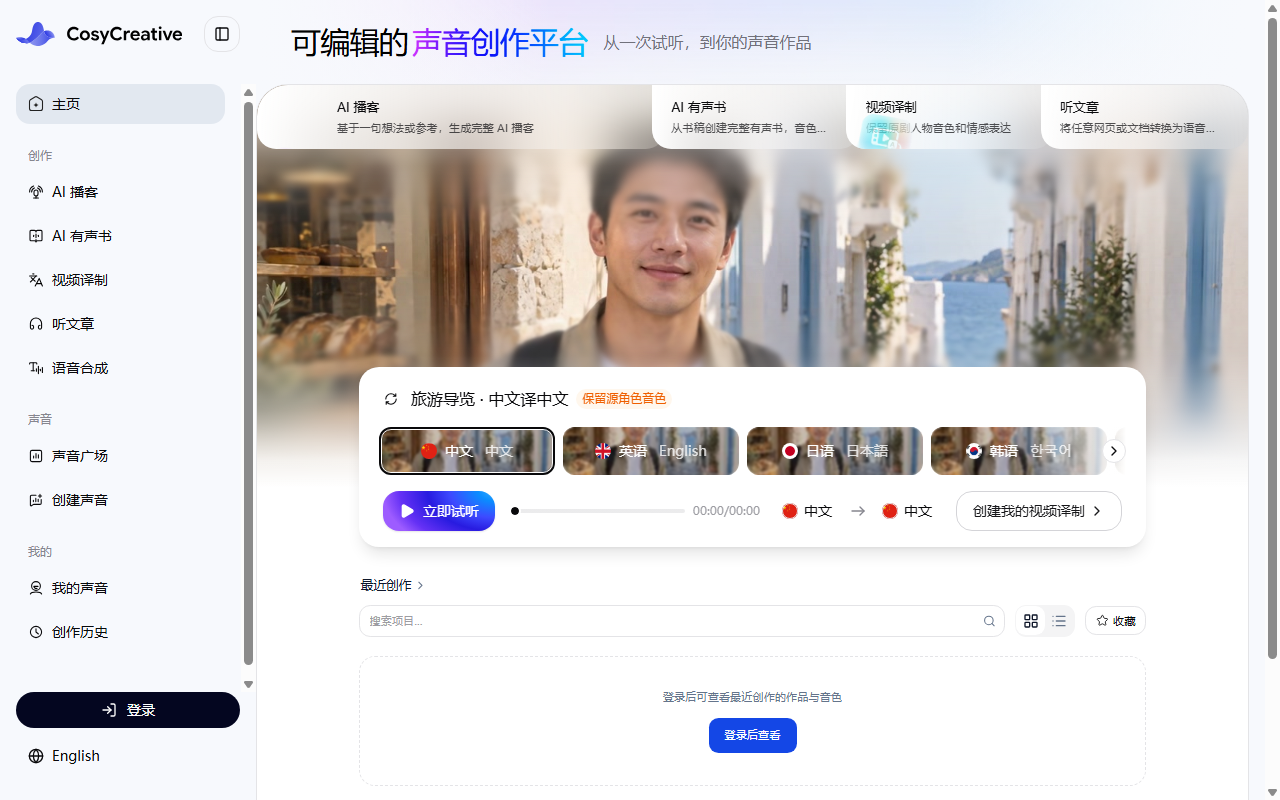
Task: Click the globe icon beside English
Action: click(36, 756)
